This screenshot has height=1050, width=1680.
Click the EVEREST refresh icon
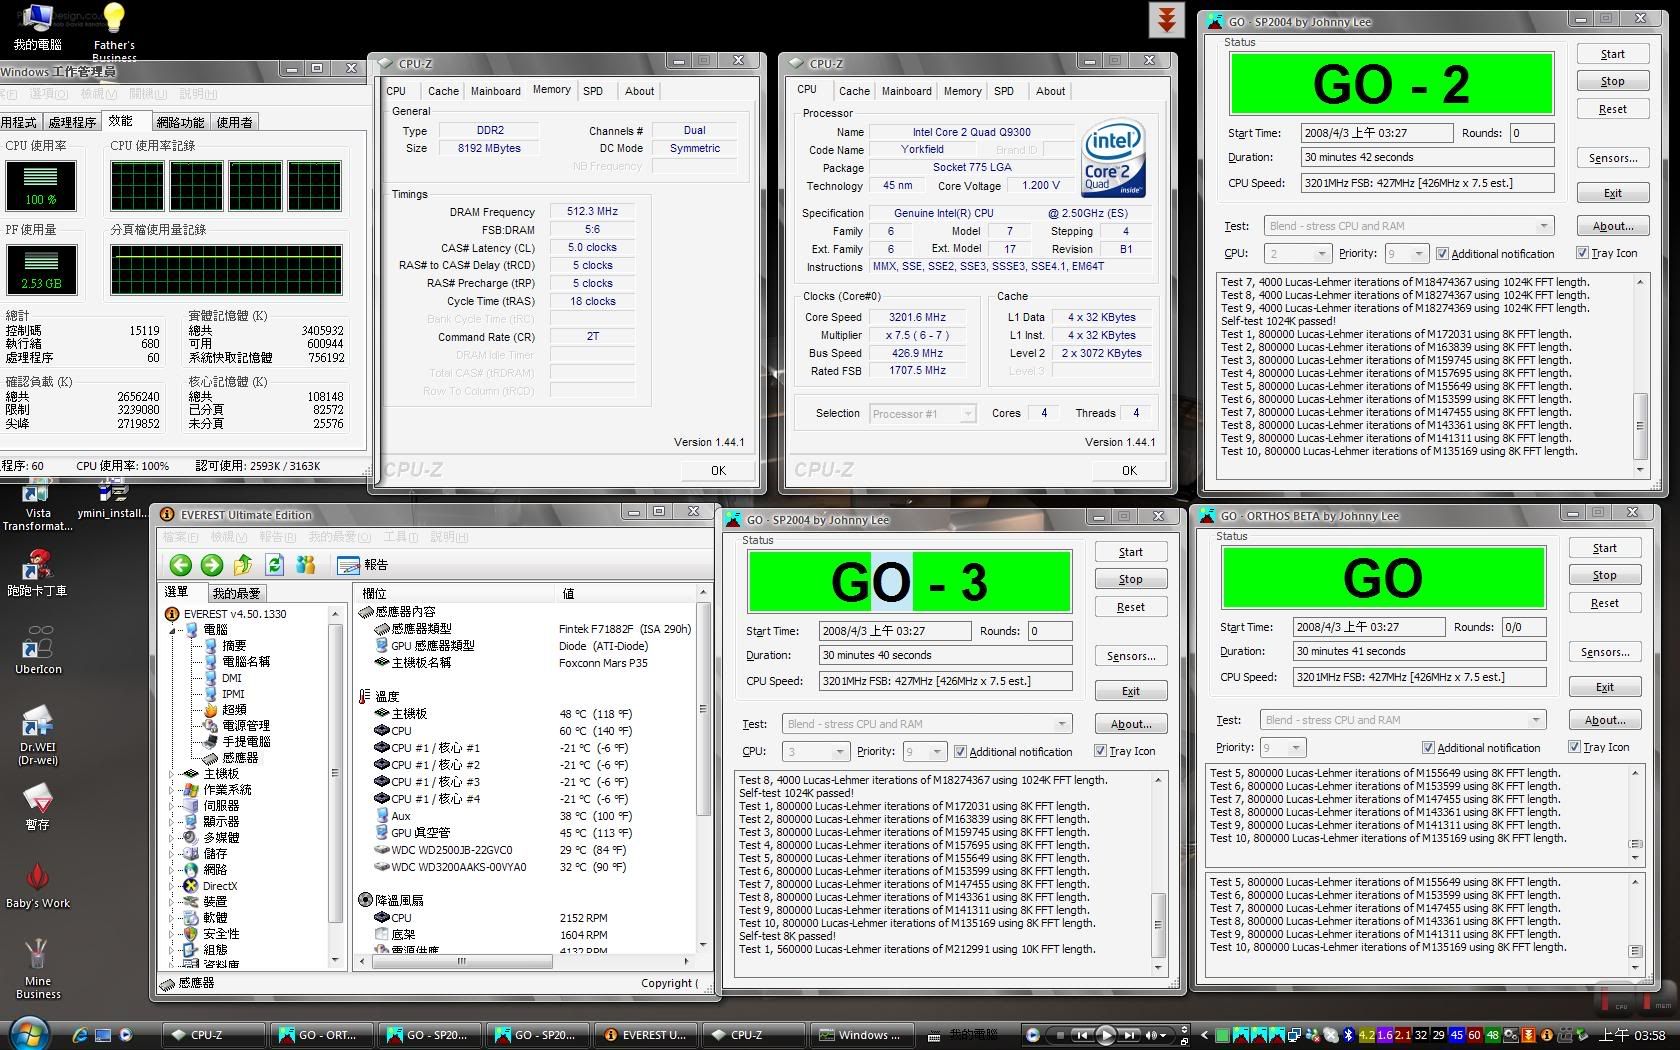click(275, 565)
